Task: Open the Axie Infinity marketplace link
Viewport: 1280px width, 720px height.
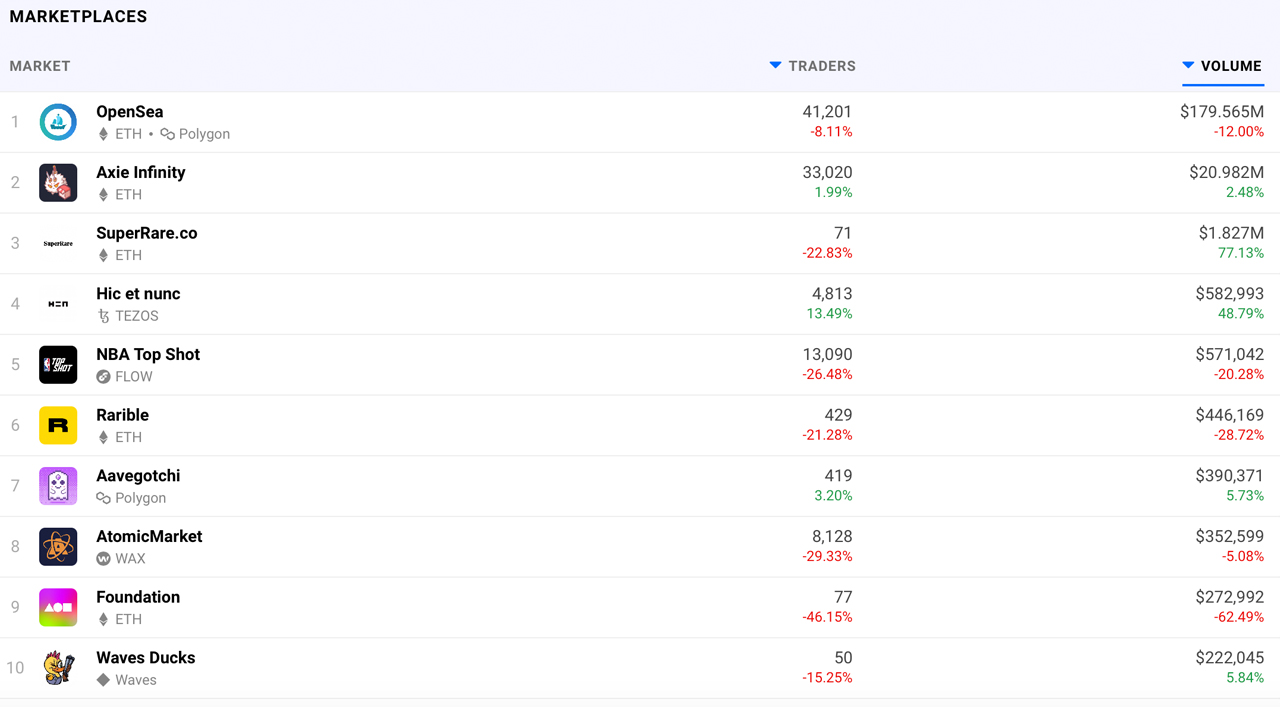Action: [141, 172]
